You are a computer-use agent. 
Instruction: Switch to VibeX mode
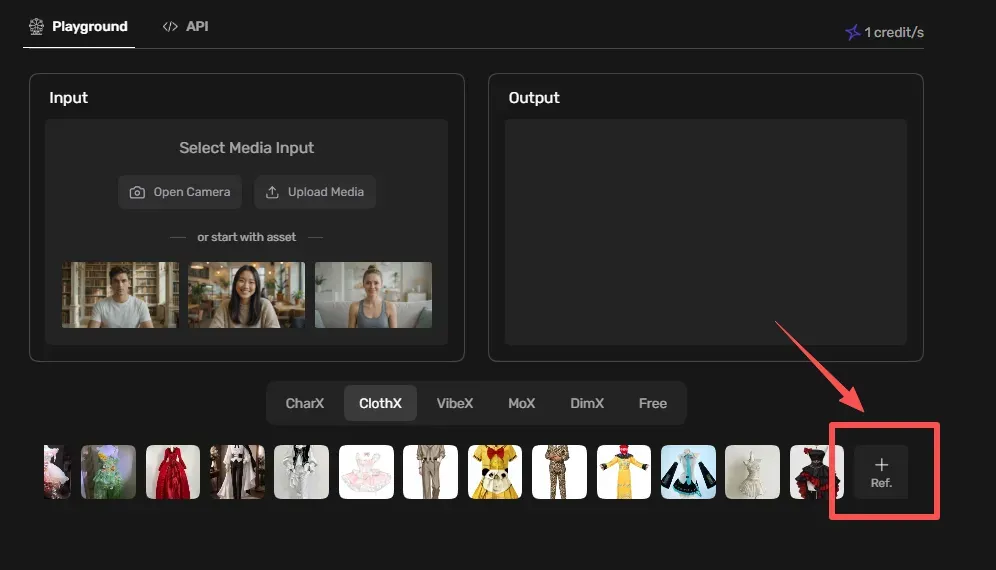455,404
